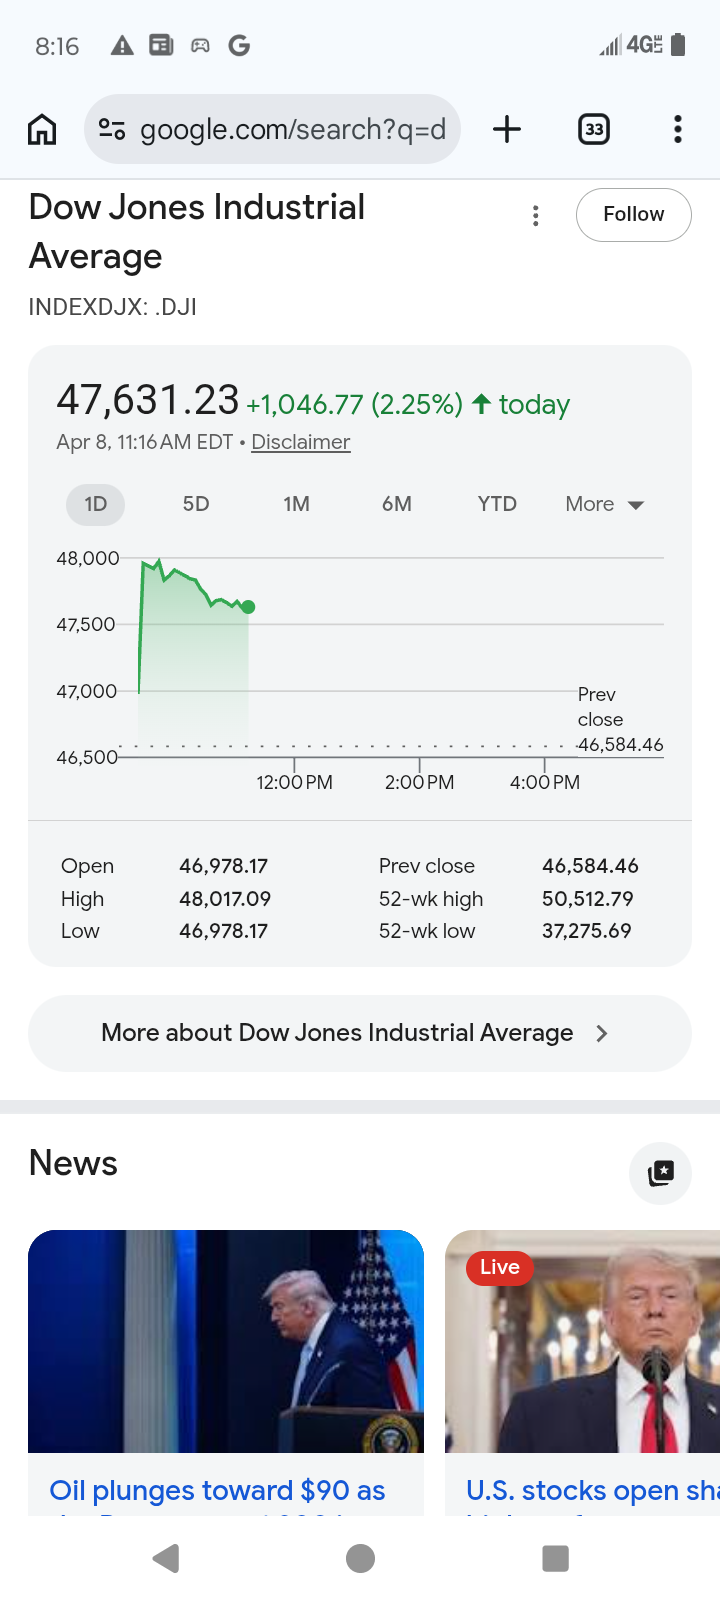Select the YTD chart range
This screenshot has width=720, height=1600.
tap(497, 504)
